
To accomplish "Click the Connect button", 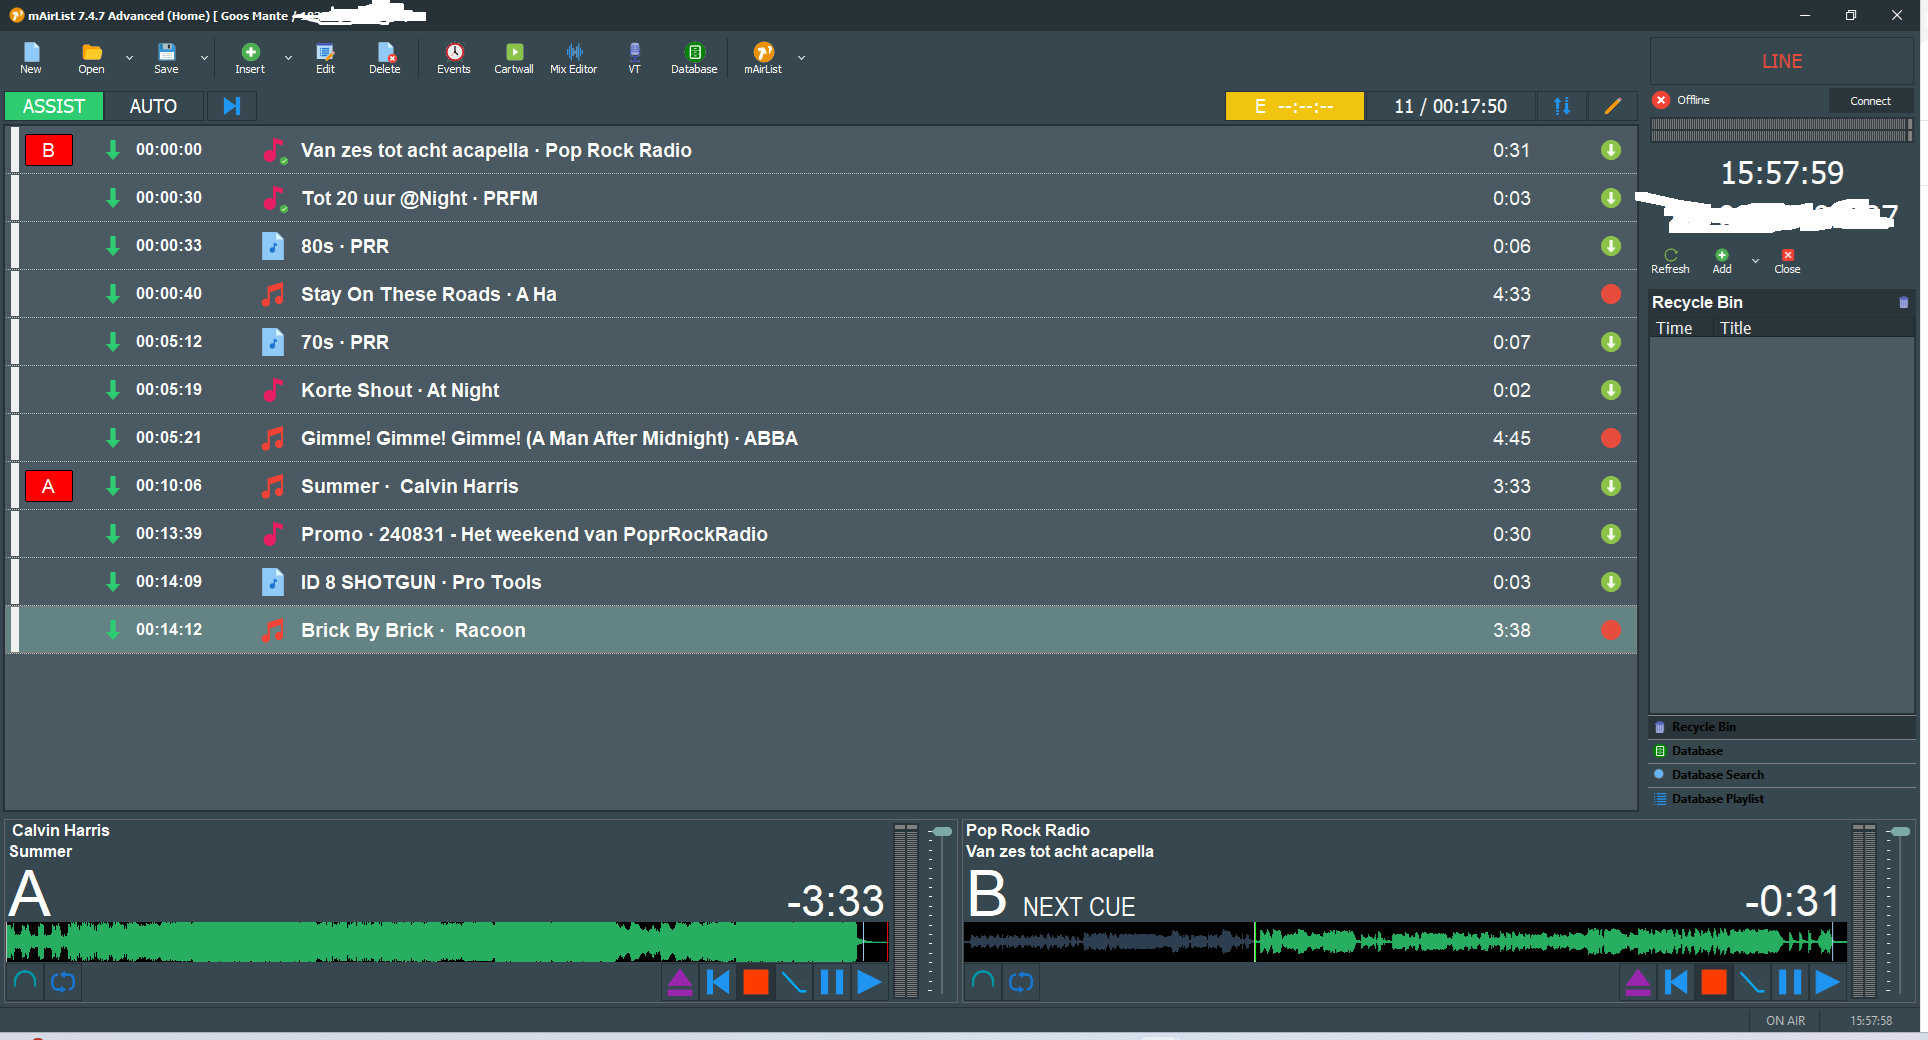I will (1870, 101).
